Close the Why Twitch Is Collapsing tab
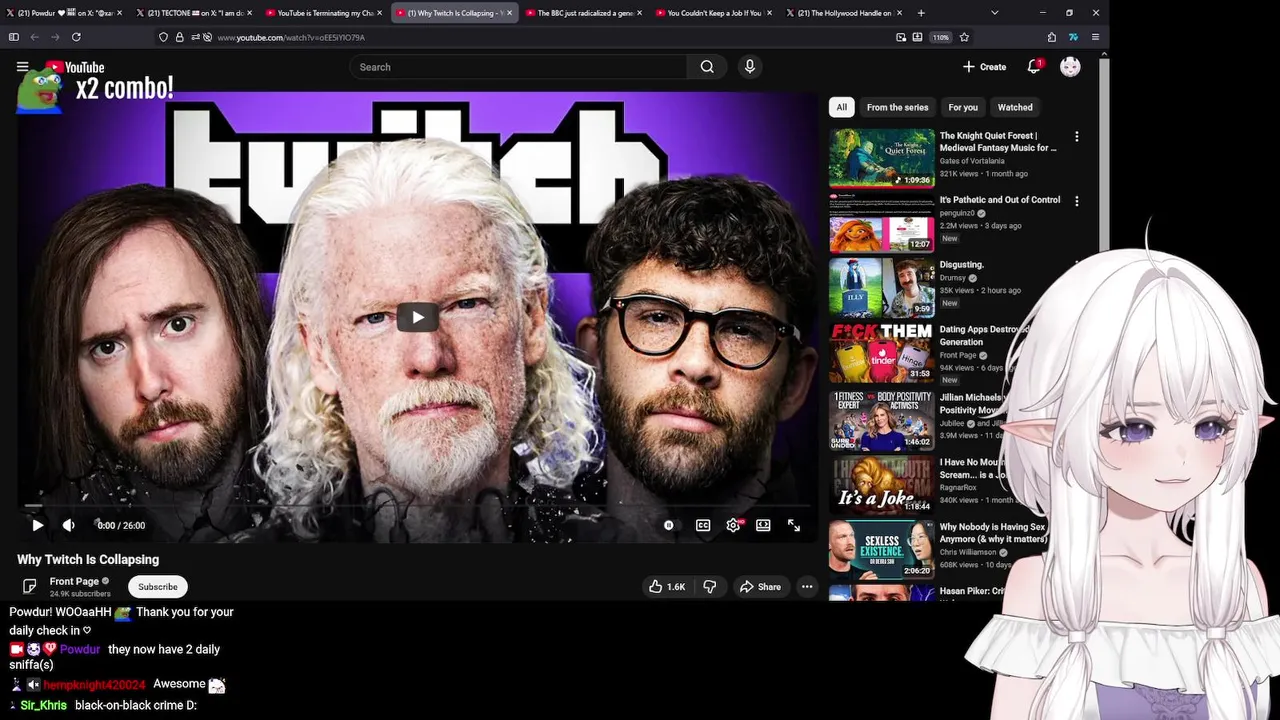The width and height of the screenshot is (1280, 720). pos(509,13)
